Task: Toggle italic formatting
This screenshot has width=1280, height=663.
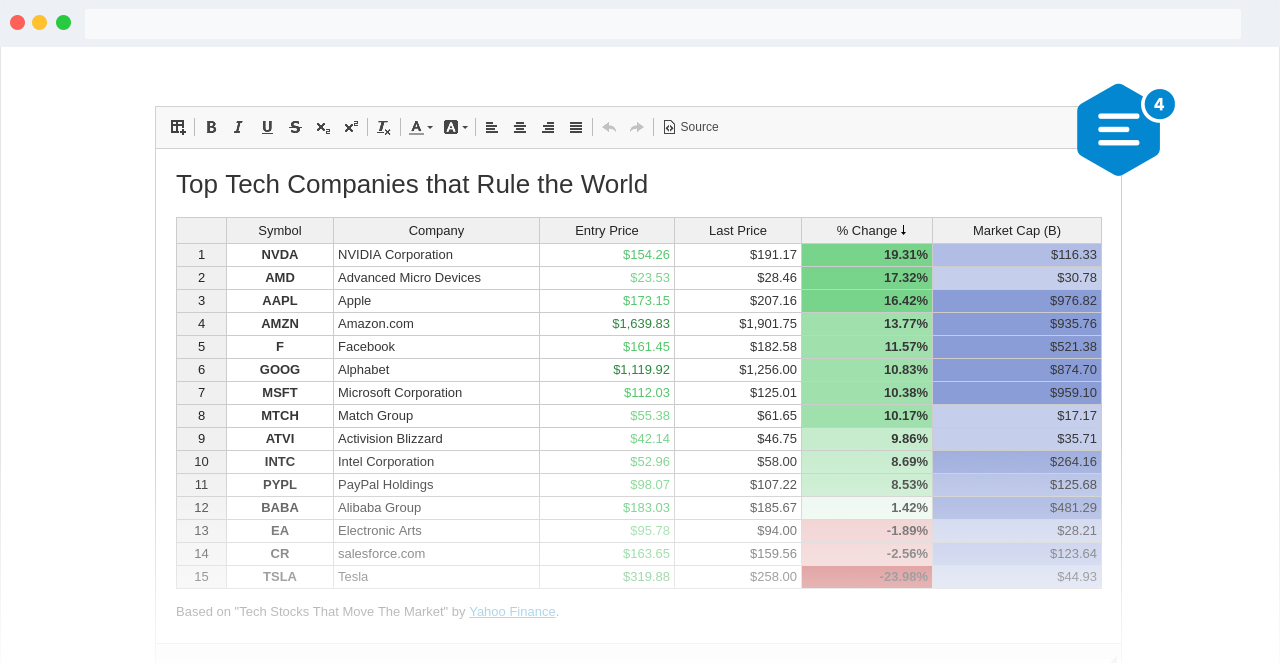Action: tap(238, 127)
